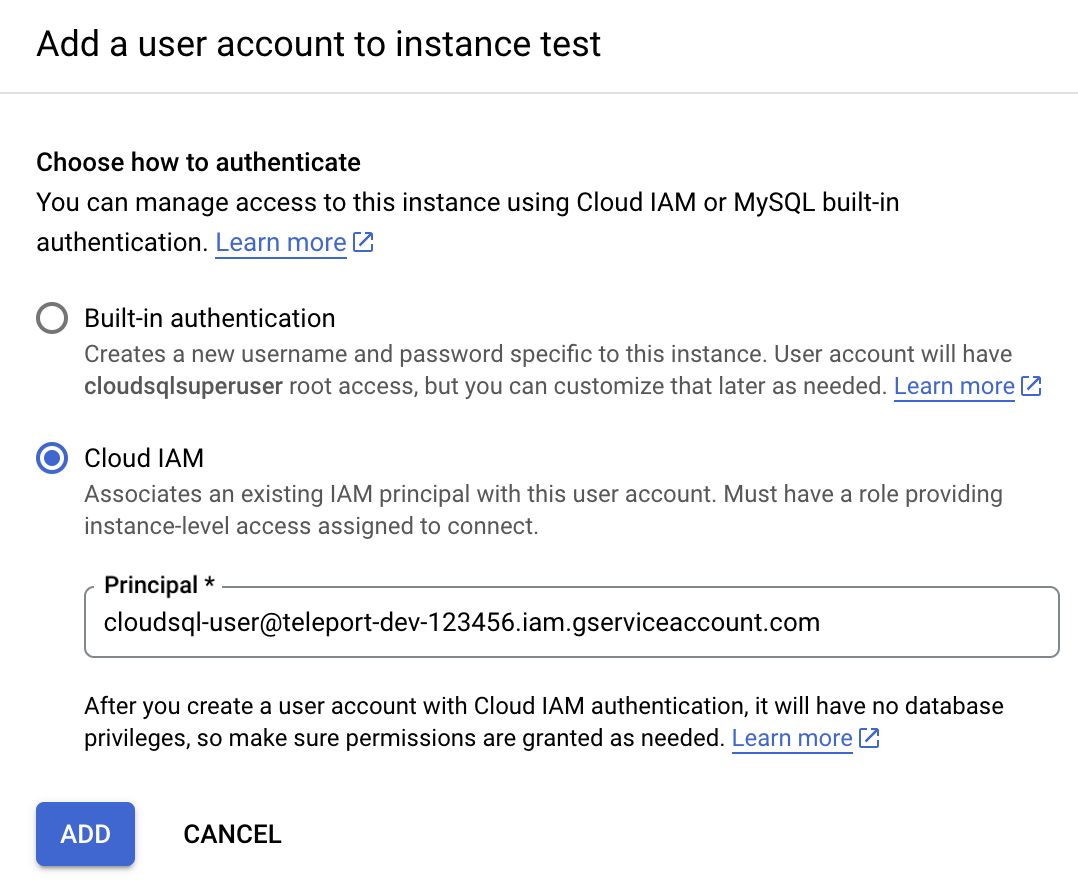Click external link icon beside bottom Learn more
The width and height of the screenshot is (1078, 884).
point(869,738)
